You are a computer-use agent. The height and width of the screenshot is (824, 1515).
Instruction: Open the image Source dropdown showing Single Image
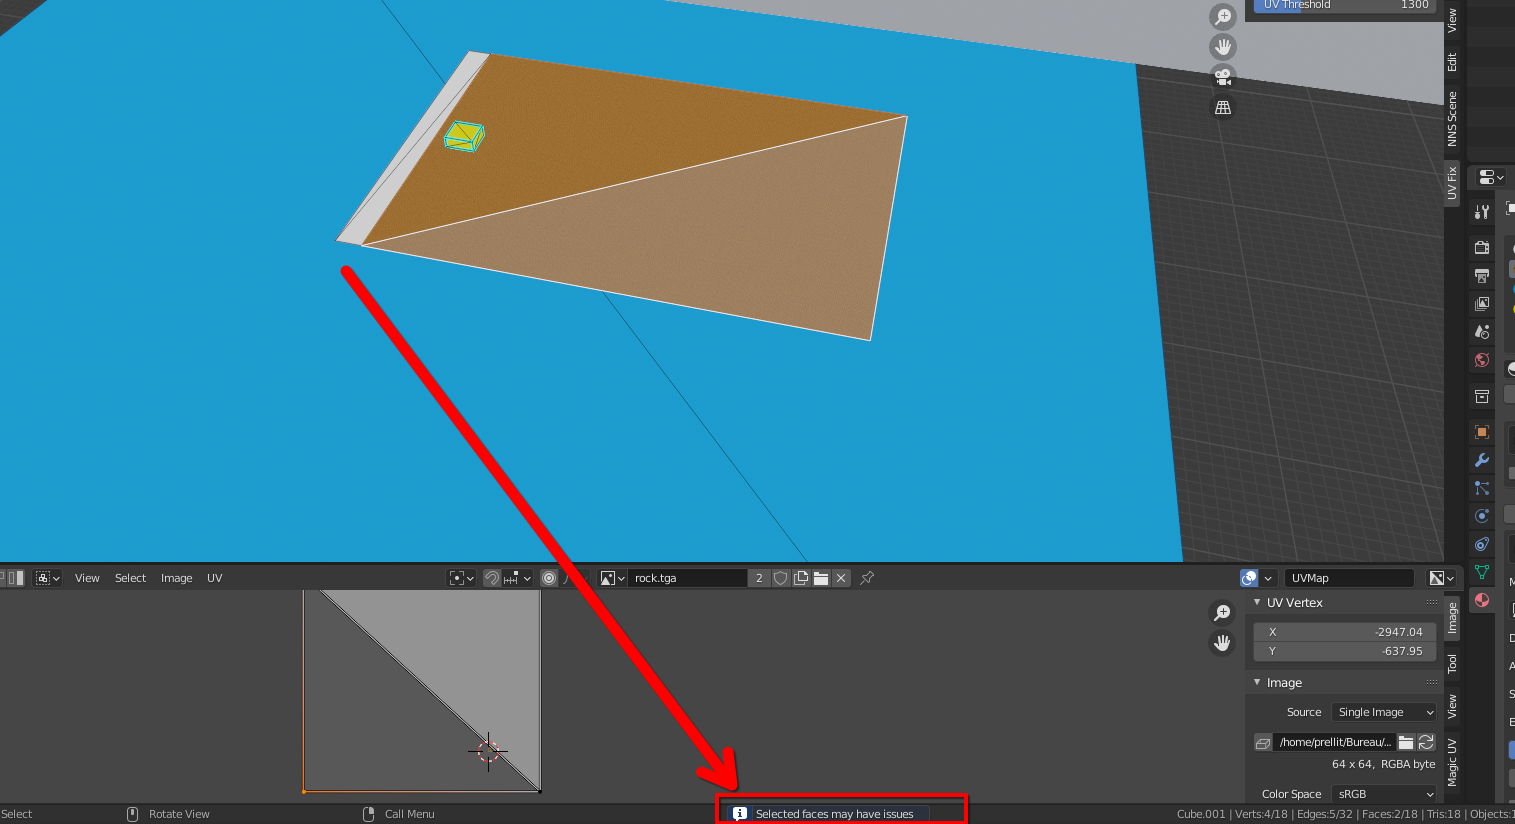pyautogui.click(x=1383, y=711)
